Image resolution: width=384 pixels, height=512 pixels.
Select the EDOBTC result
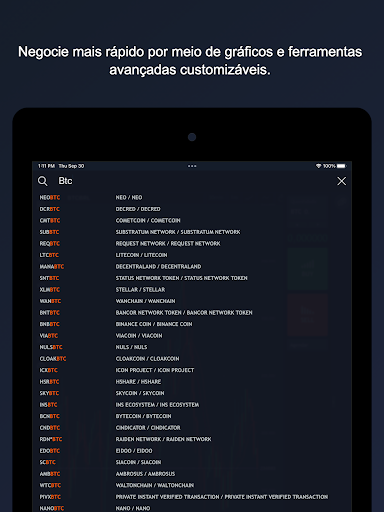point(50,451)
